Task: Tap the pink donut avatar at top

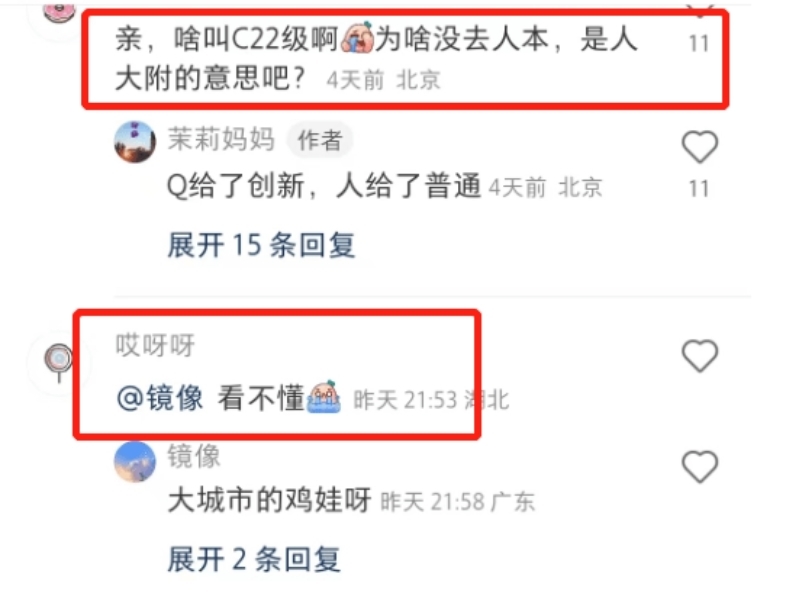Action: 59,11
